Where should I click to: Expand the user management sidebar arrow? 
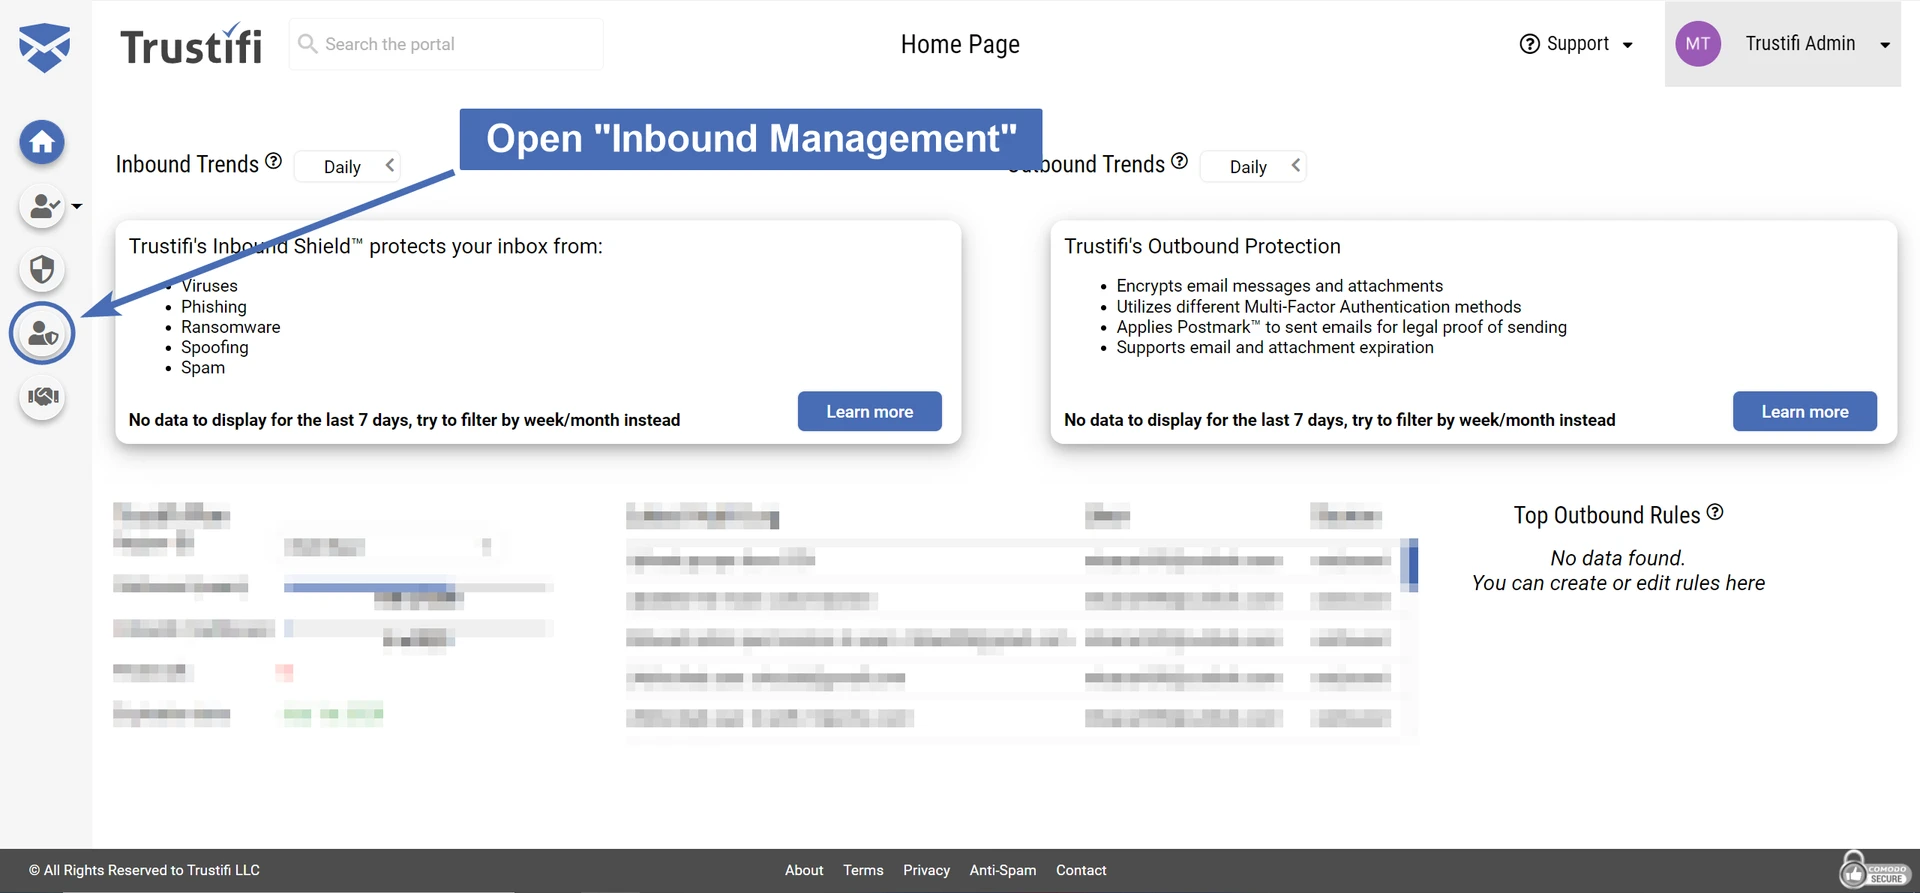77,207
